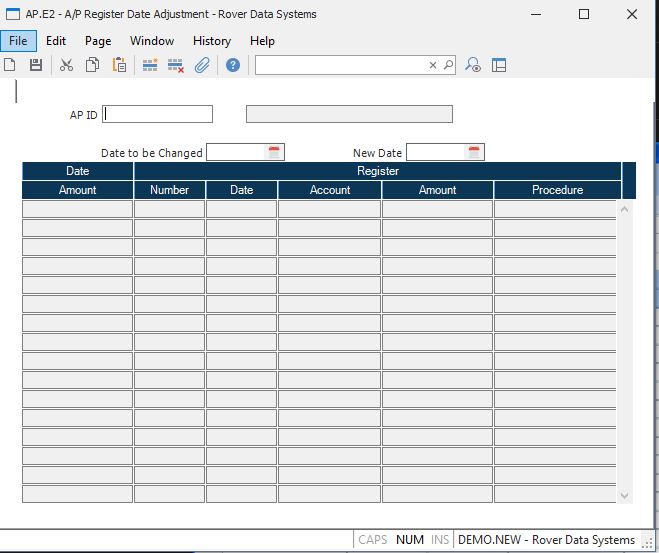
Task: Click the New document icon
Action: (10, 65)
